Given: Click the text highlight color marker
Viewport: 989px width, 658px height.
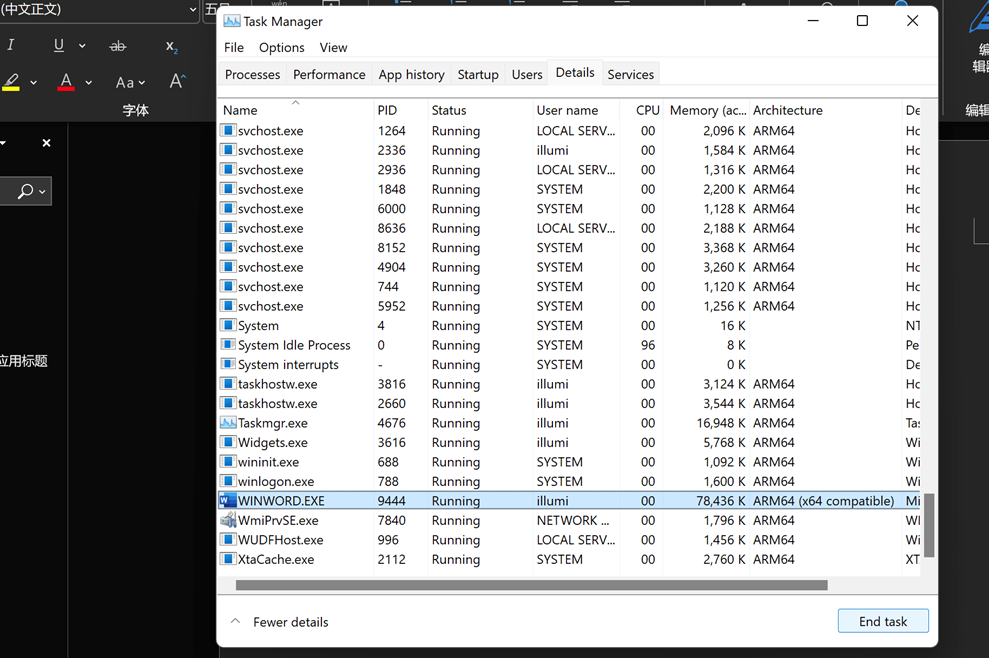Looking at the screenshot, I should click(x=12, y=82).
